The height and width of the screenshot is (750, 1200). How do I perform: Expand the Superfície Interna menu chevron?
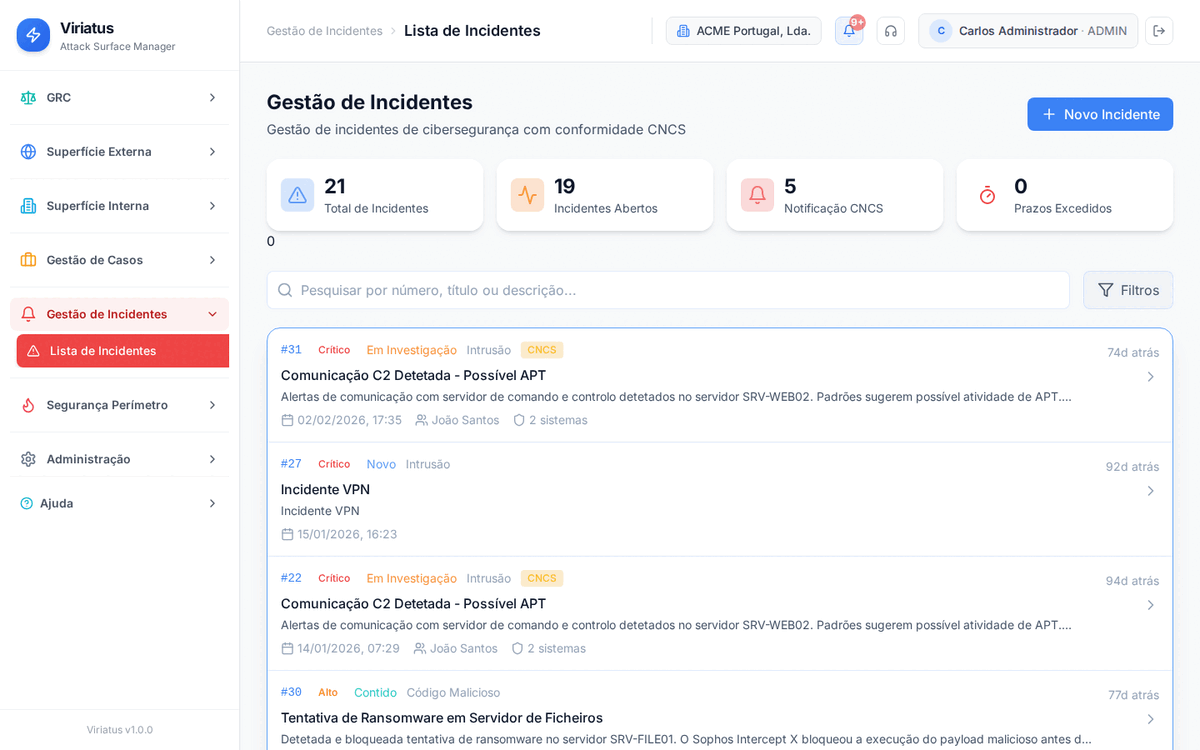[x=210, y=205]
